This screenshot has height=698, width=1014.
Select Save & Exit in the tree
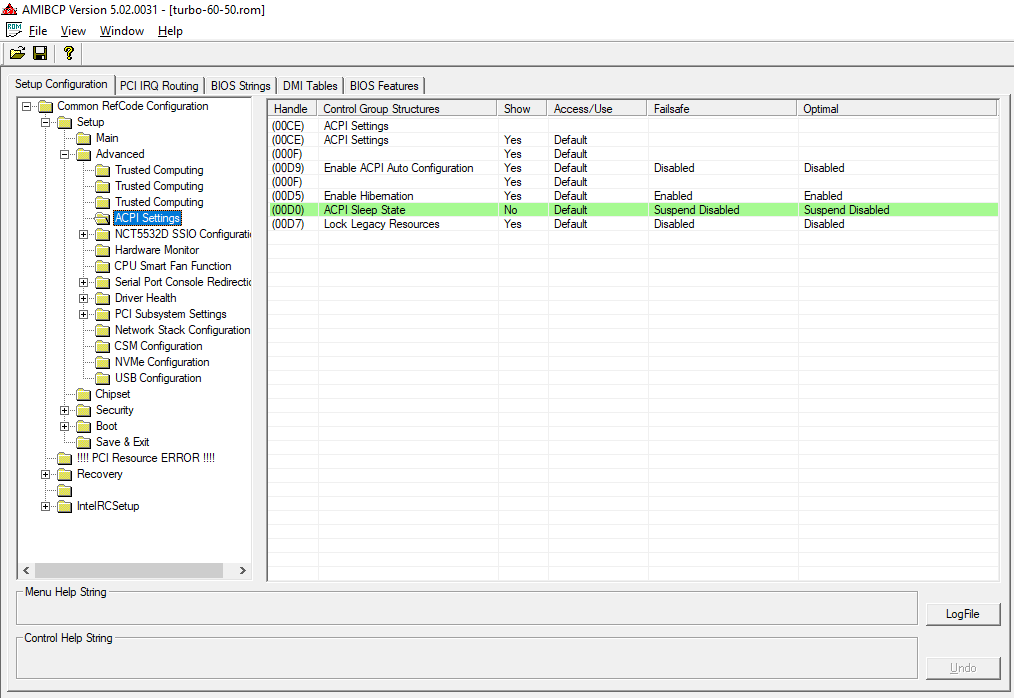coord(123,442)
